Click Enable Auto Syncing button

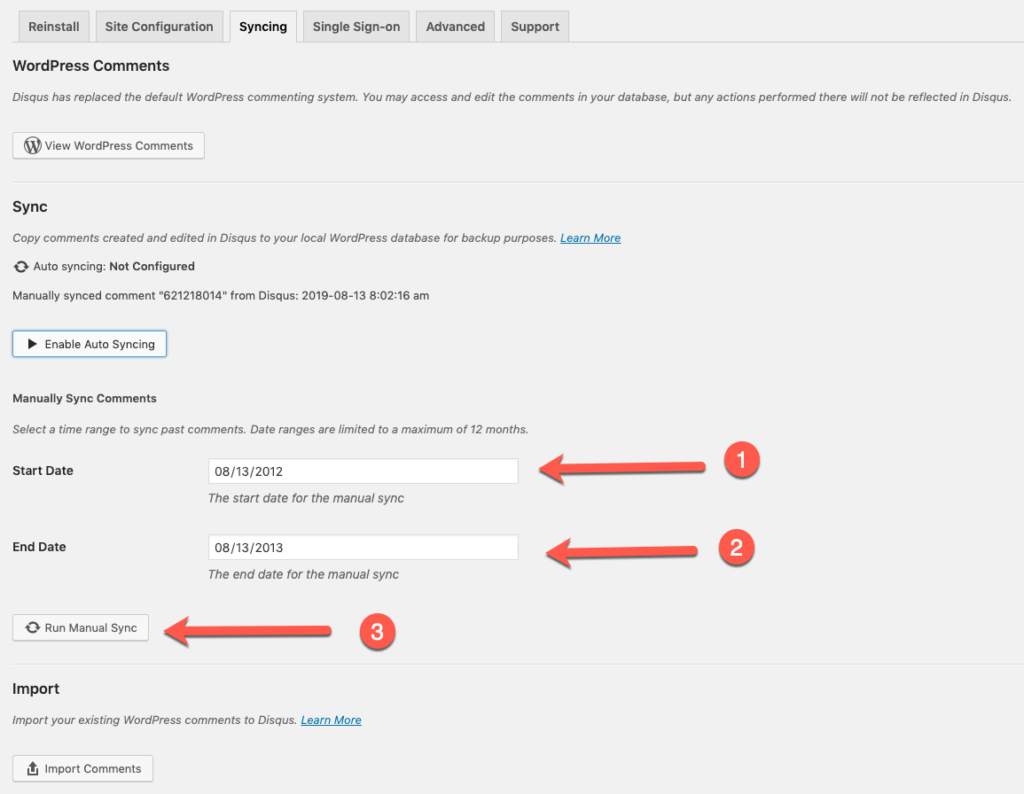tap(89, 344)
